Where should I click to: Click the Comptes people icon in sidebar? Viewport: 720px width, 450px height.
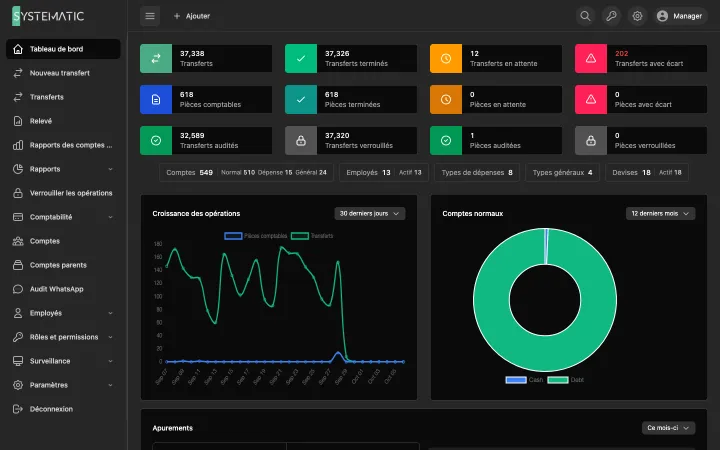(18, 241)
